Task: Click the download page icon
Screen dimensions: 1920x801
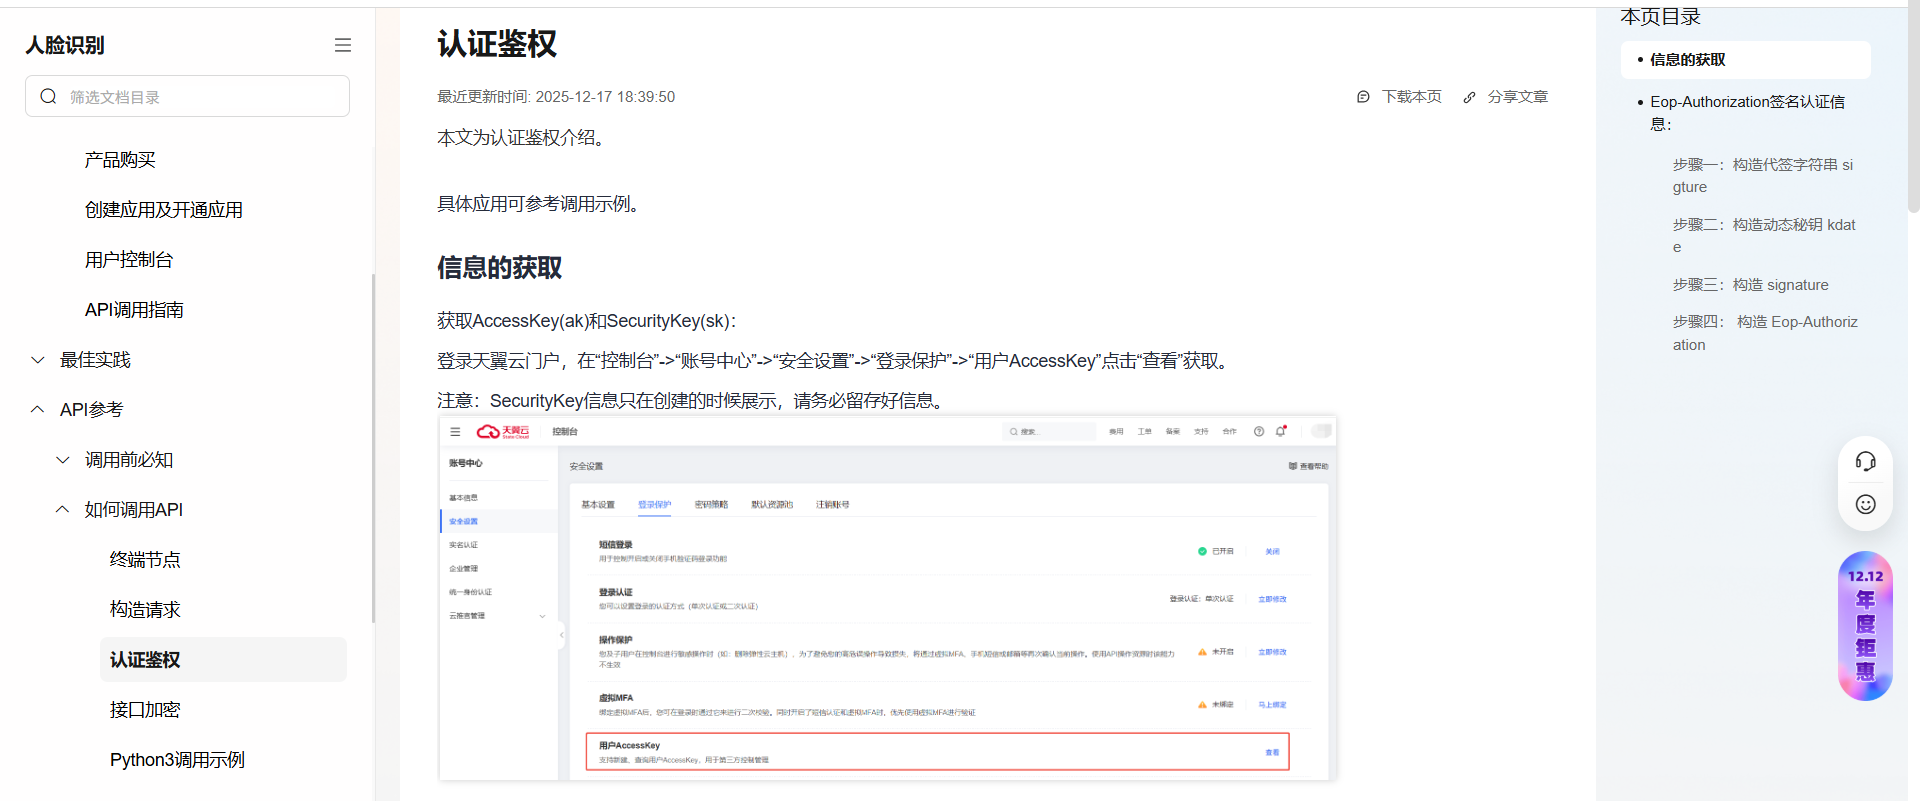Action: [x=1363, y=97]
